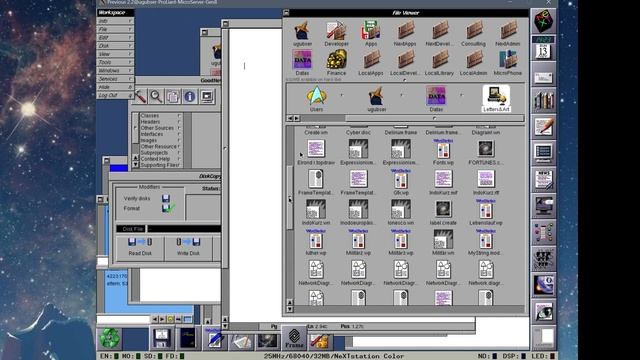Open the Windows menu in Workspace
Image resolution: width=640 pixels, height=360 pixels.
[x=115, y=71]
